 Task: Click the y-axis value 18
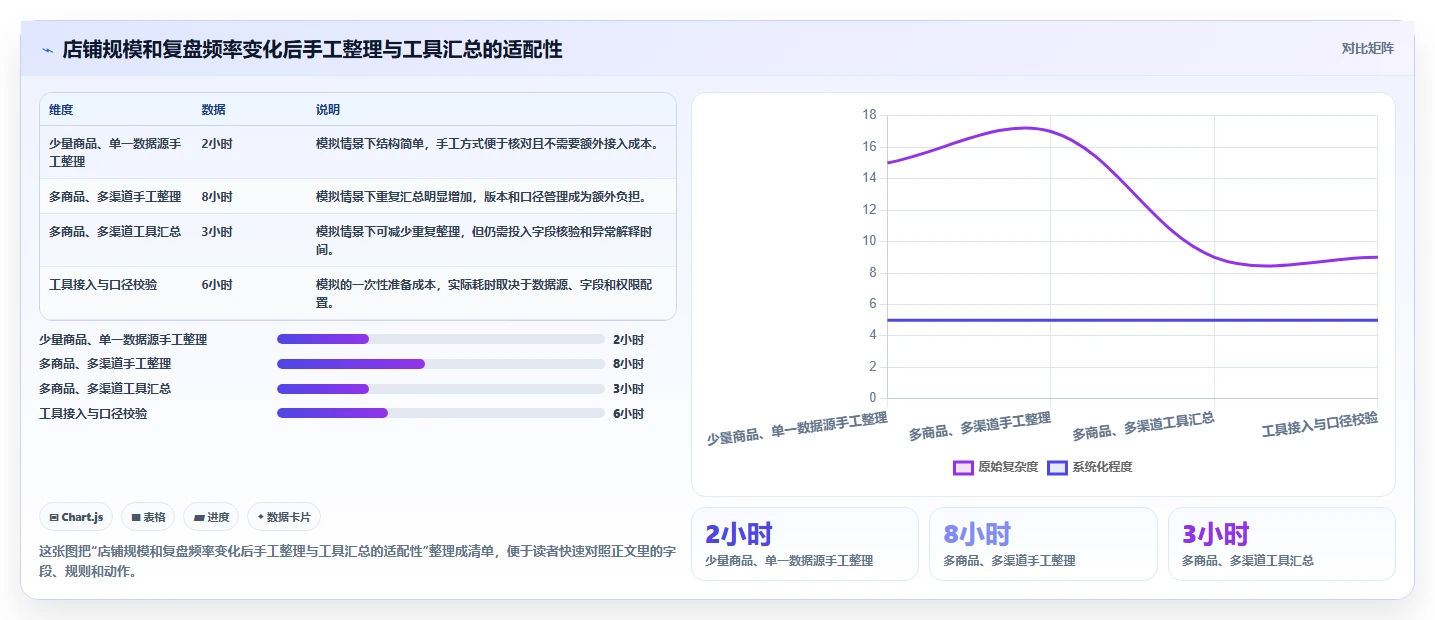click(x=869, y=115)
